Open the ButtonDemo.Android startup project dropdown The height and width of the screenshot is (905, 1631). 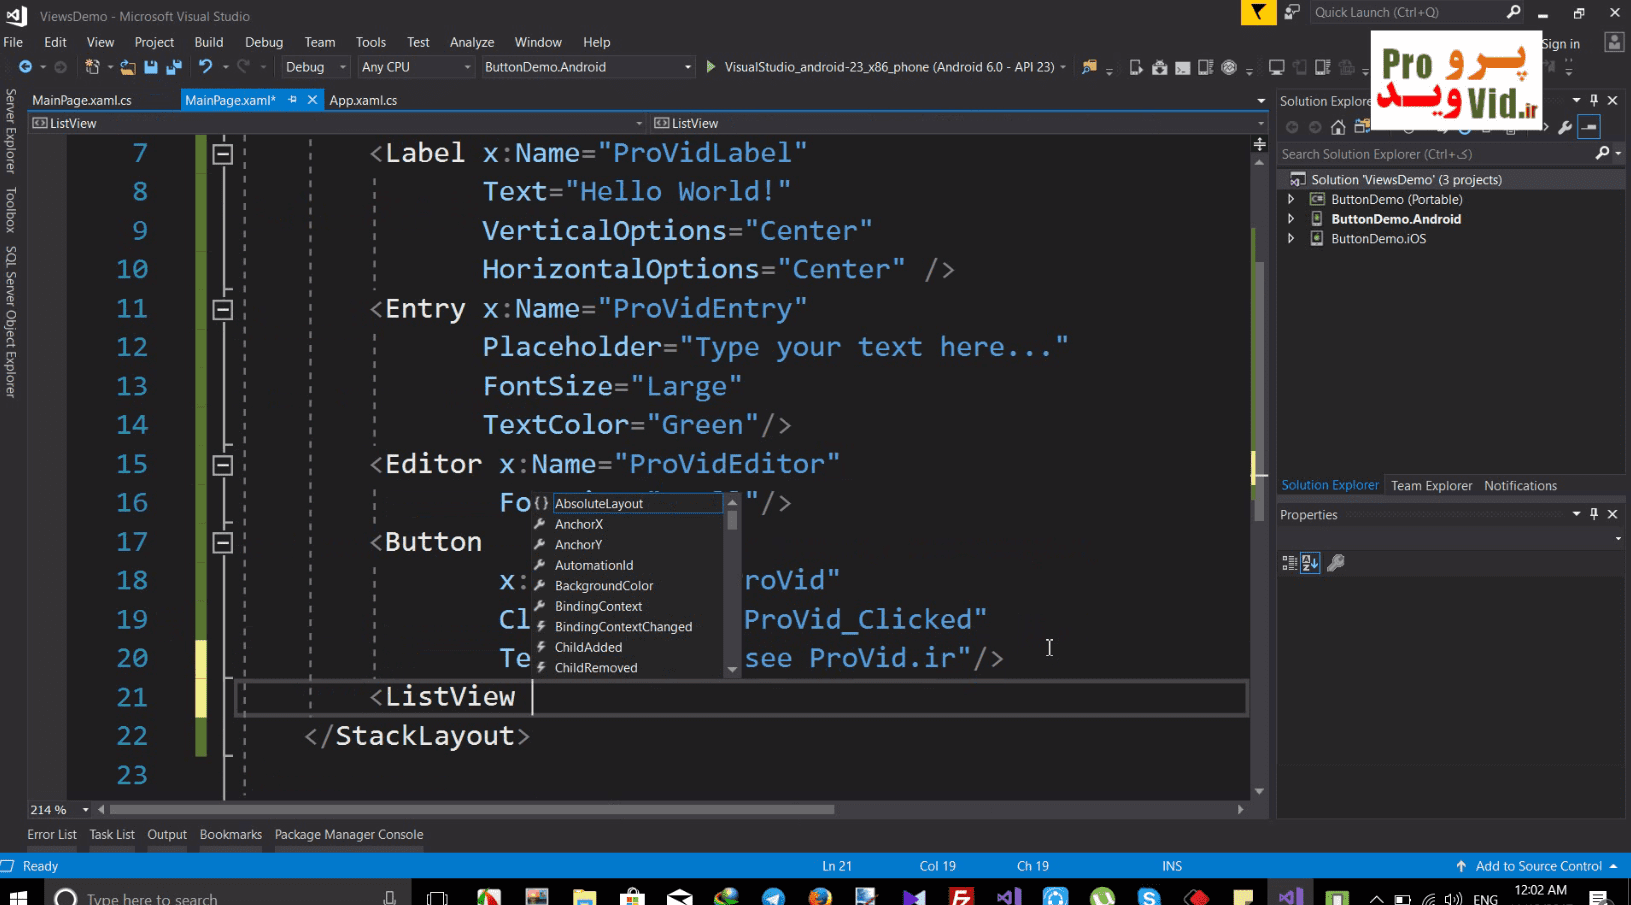coord(587,67)
